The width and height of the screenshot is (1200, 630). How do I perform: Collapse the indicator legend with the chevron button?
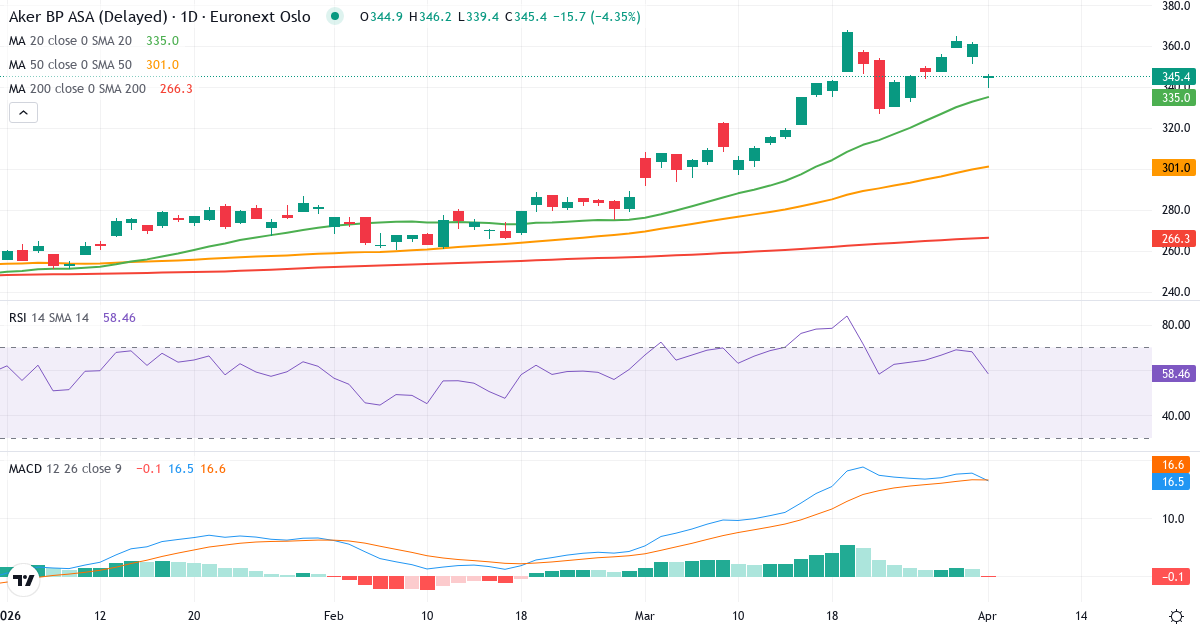coord(22,112)
